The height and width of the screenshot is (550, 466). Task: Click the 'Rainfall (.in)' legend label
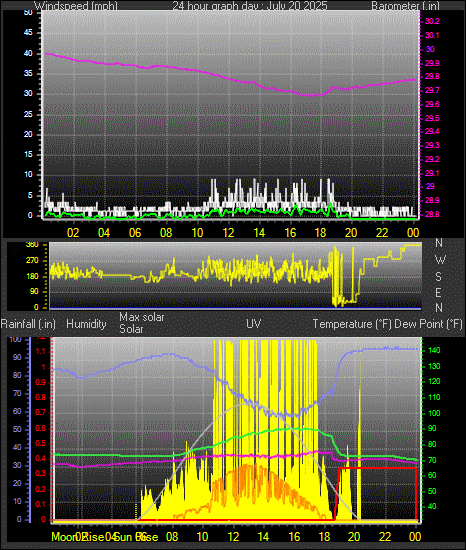pos(28,324)
